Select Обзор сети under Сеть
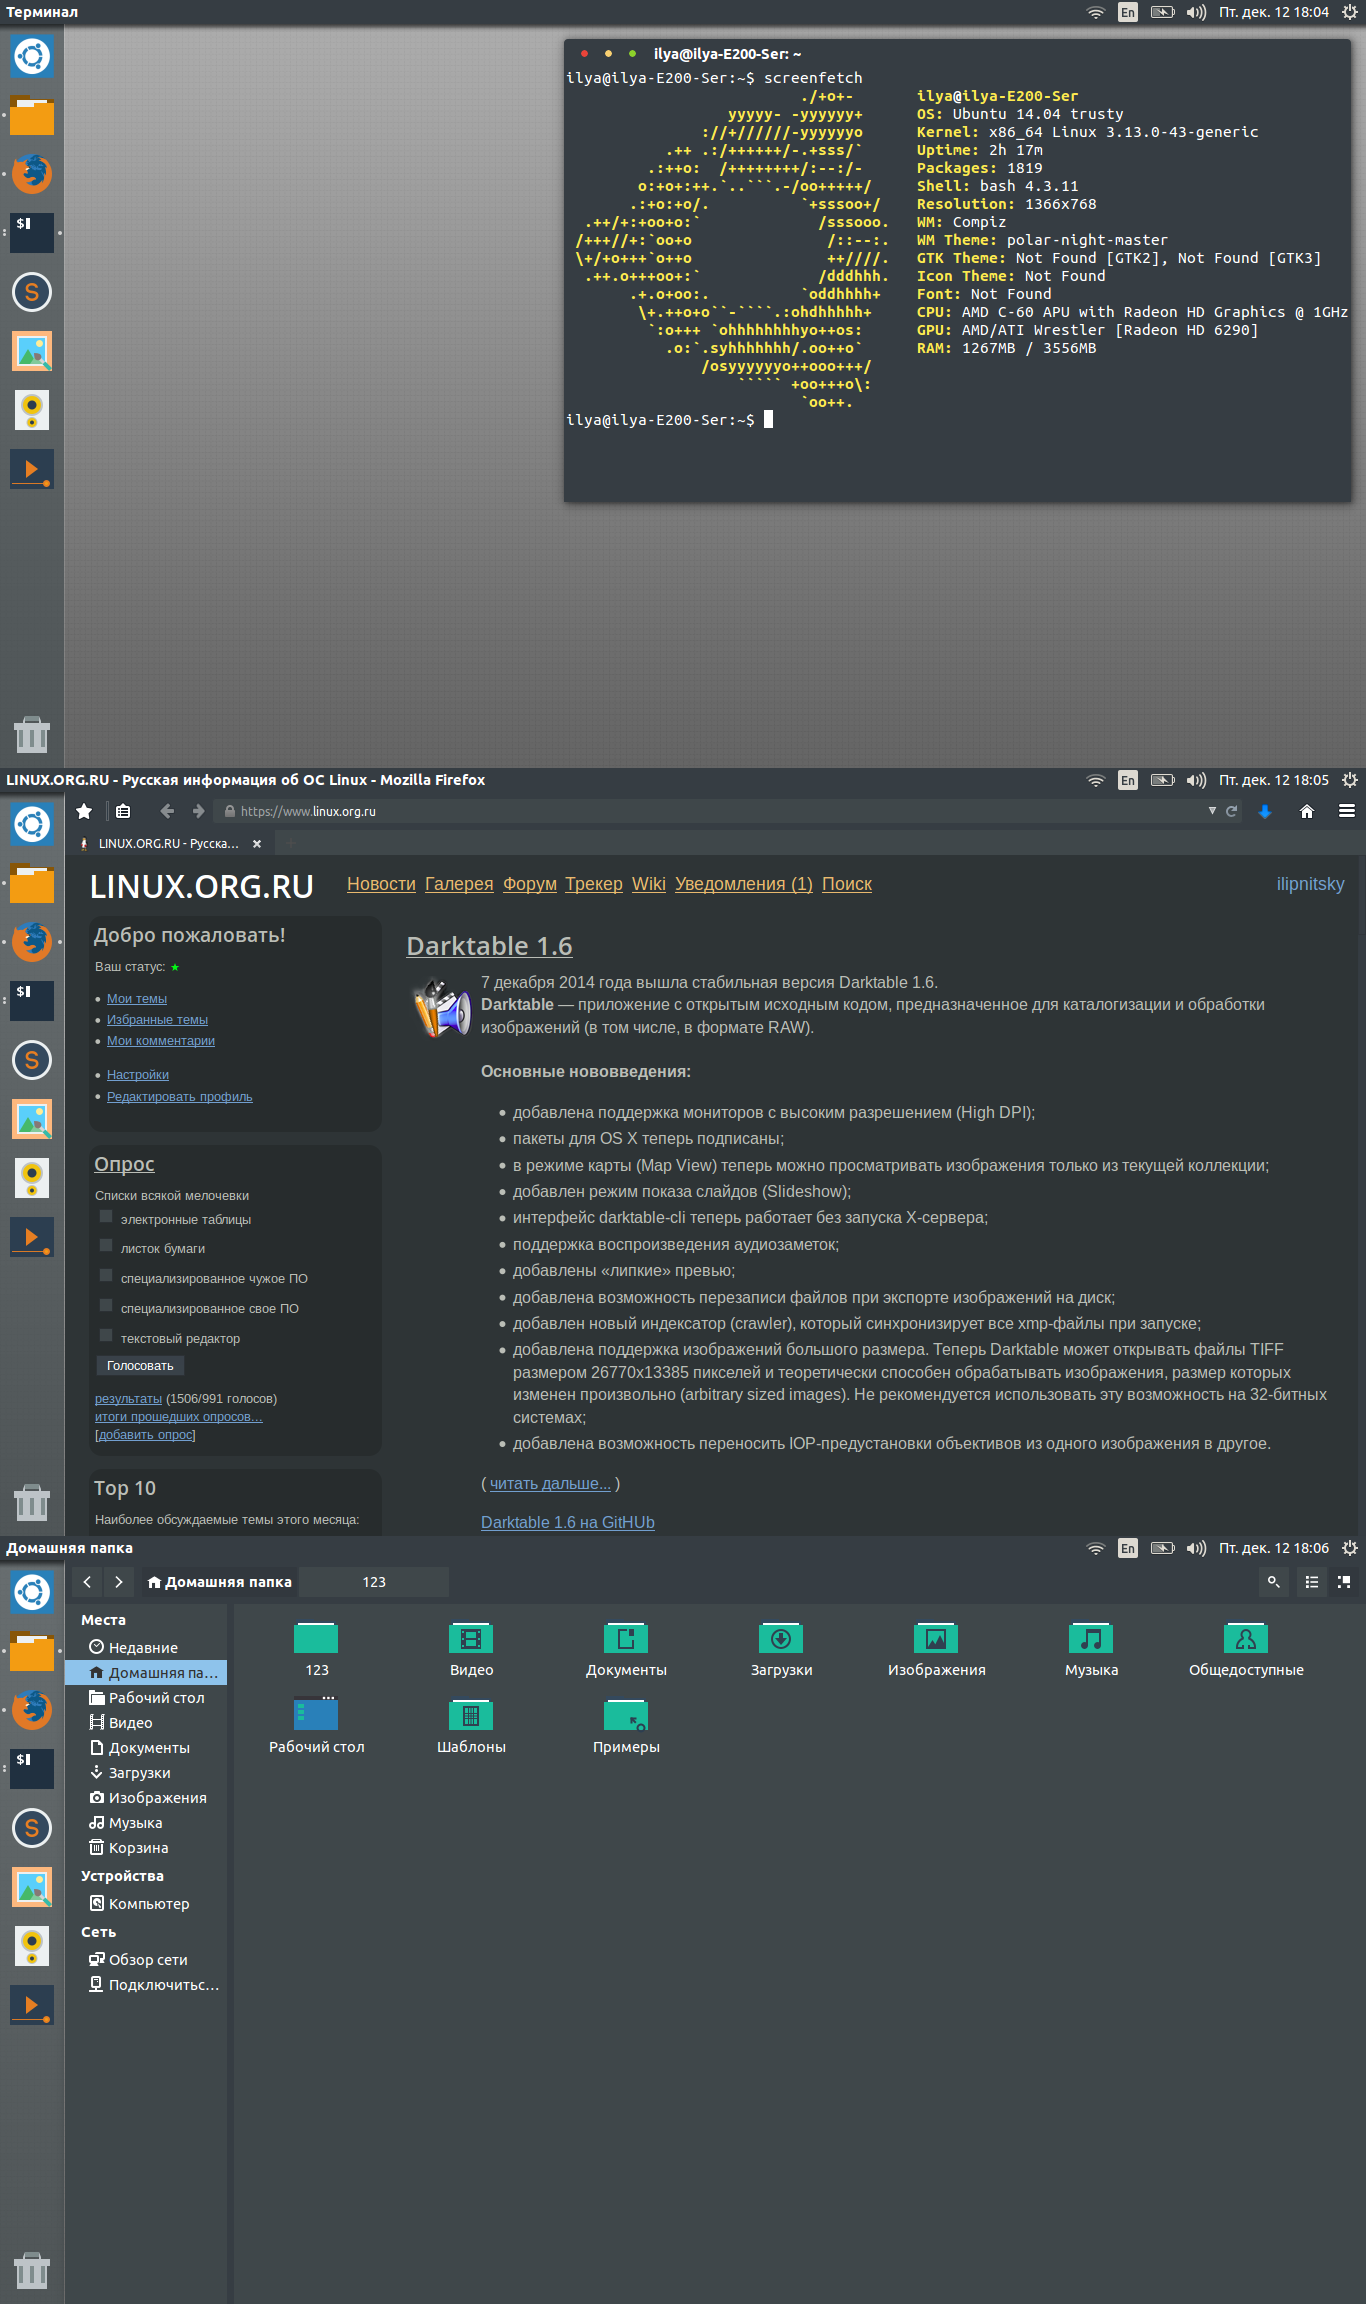Image resolution: width=1366 pixels, height=2304 pixels. [x=146, y=1959]
